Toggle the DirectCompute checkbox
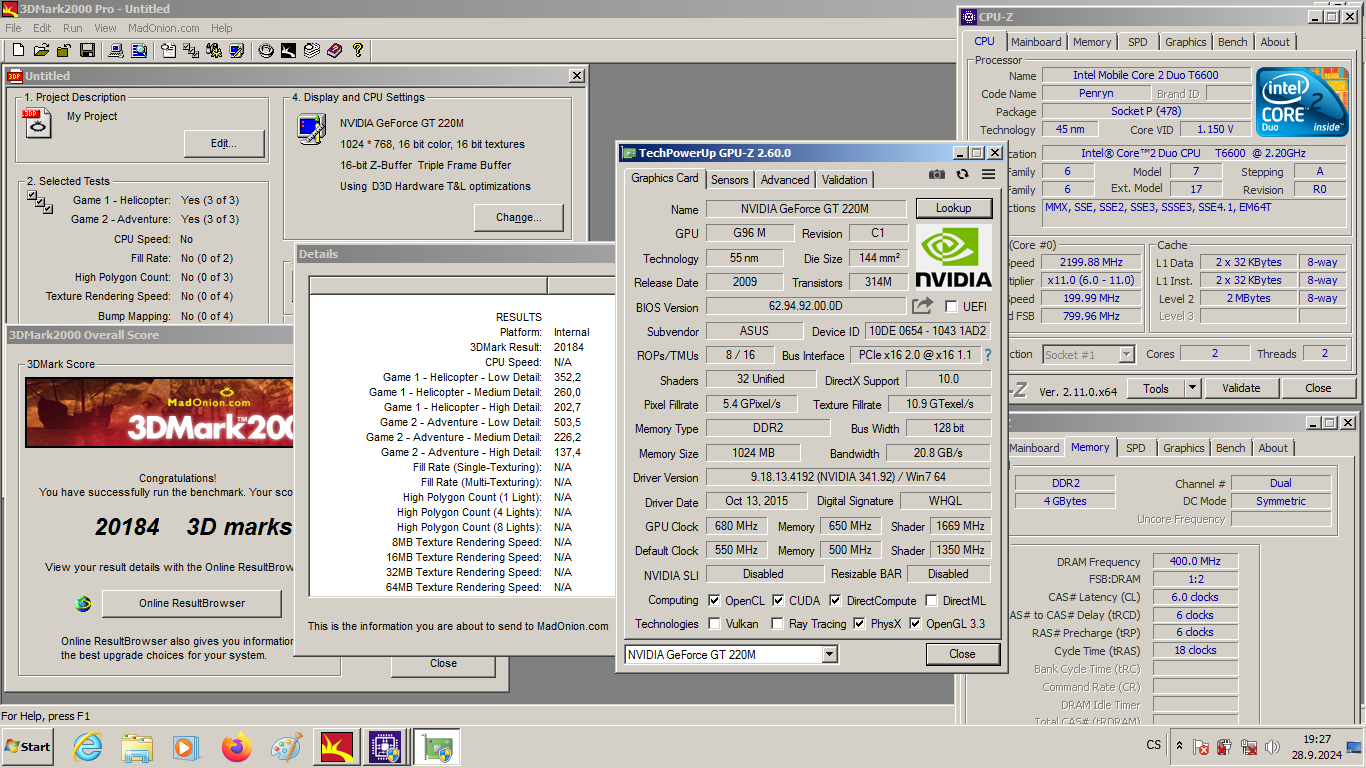Viewport: 1366px width, 768px height. tap(836, 601)
